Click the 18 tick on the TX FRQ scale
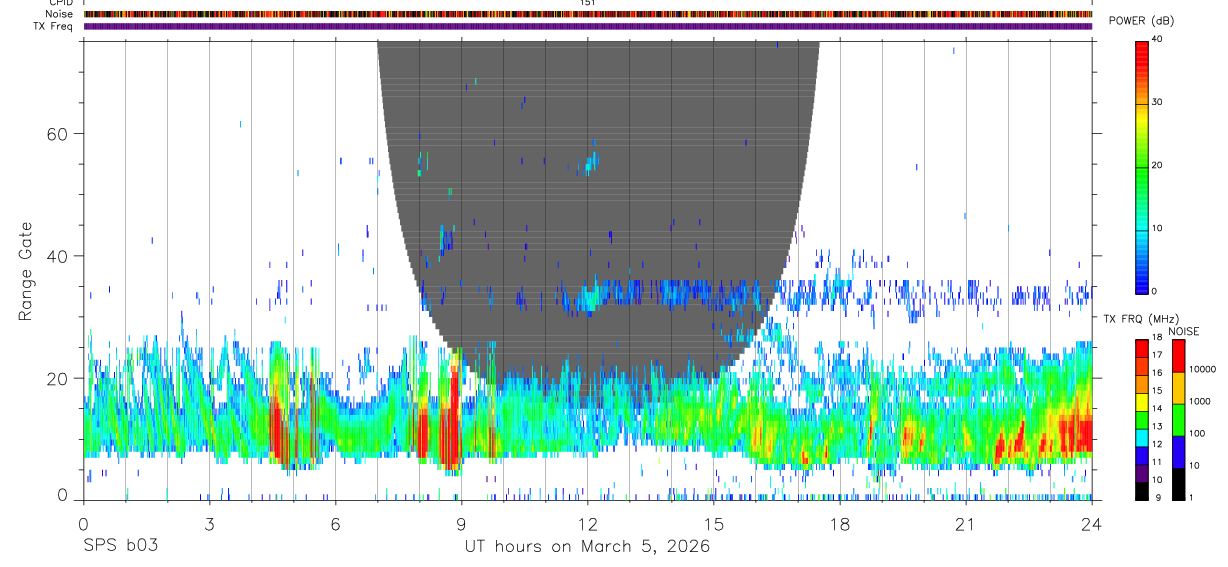Screen dimensions: 1228x567 click(x=1157, y=338)
